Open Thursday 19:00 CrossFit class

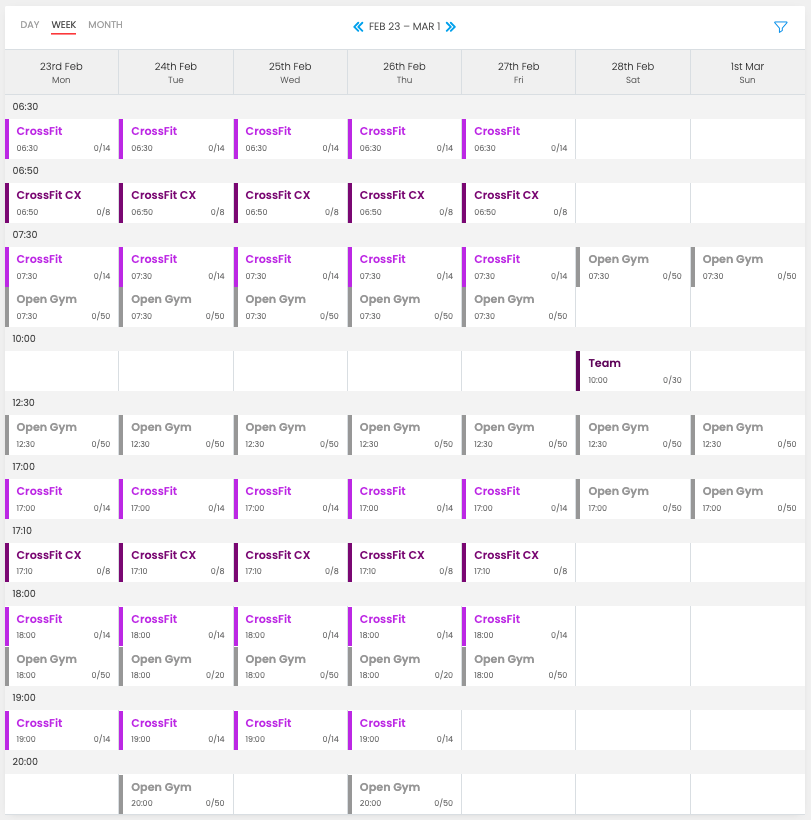tap(404, 730)
